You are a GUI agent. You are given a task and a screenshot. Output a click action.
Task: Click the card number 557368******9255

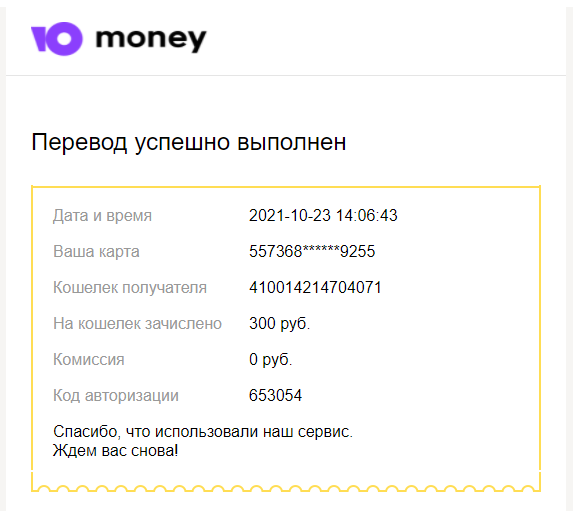click(x=312, y=251)
